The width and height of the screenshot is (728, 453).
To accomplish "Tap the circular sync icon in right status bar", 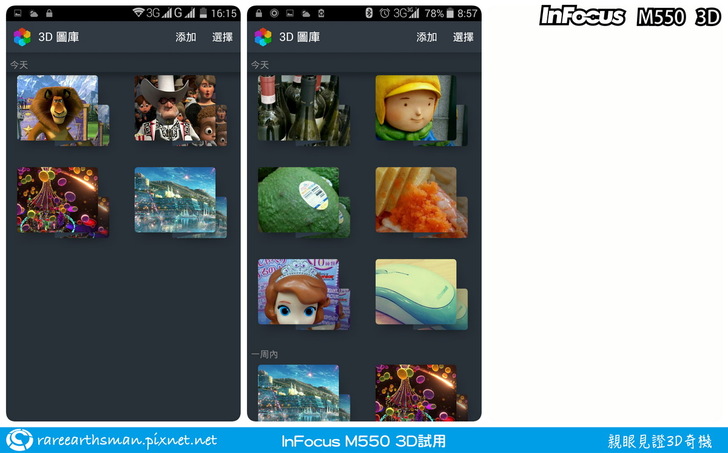I will pos(274,13).
